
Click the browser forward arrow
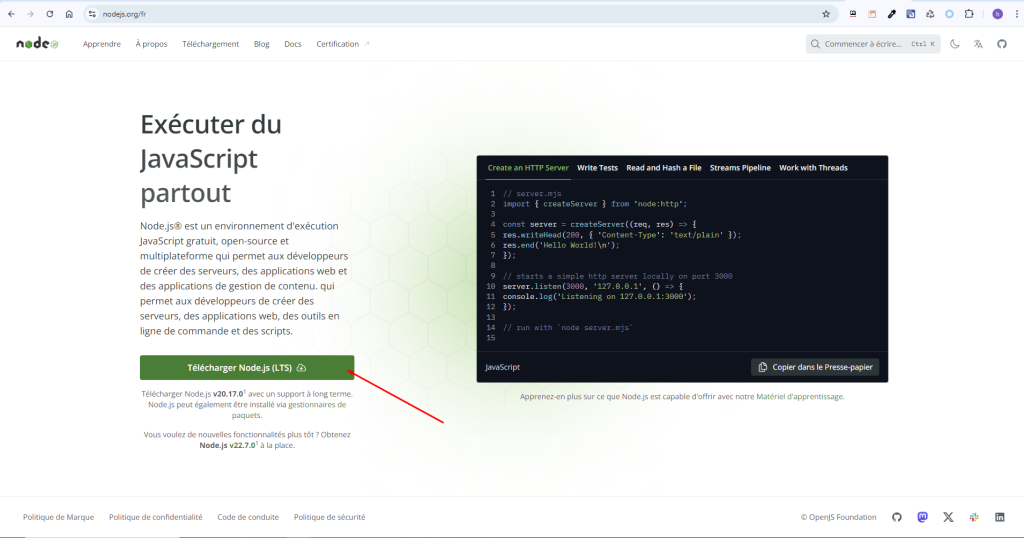[x=30, y=14]
